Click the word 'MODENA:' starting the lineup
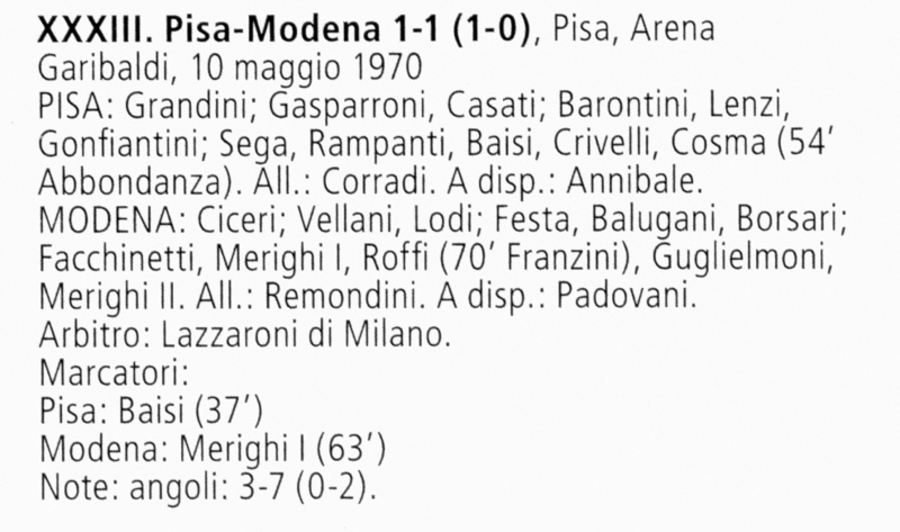This screenshot has width=900, height=532. pos(114,220)
